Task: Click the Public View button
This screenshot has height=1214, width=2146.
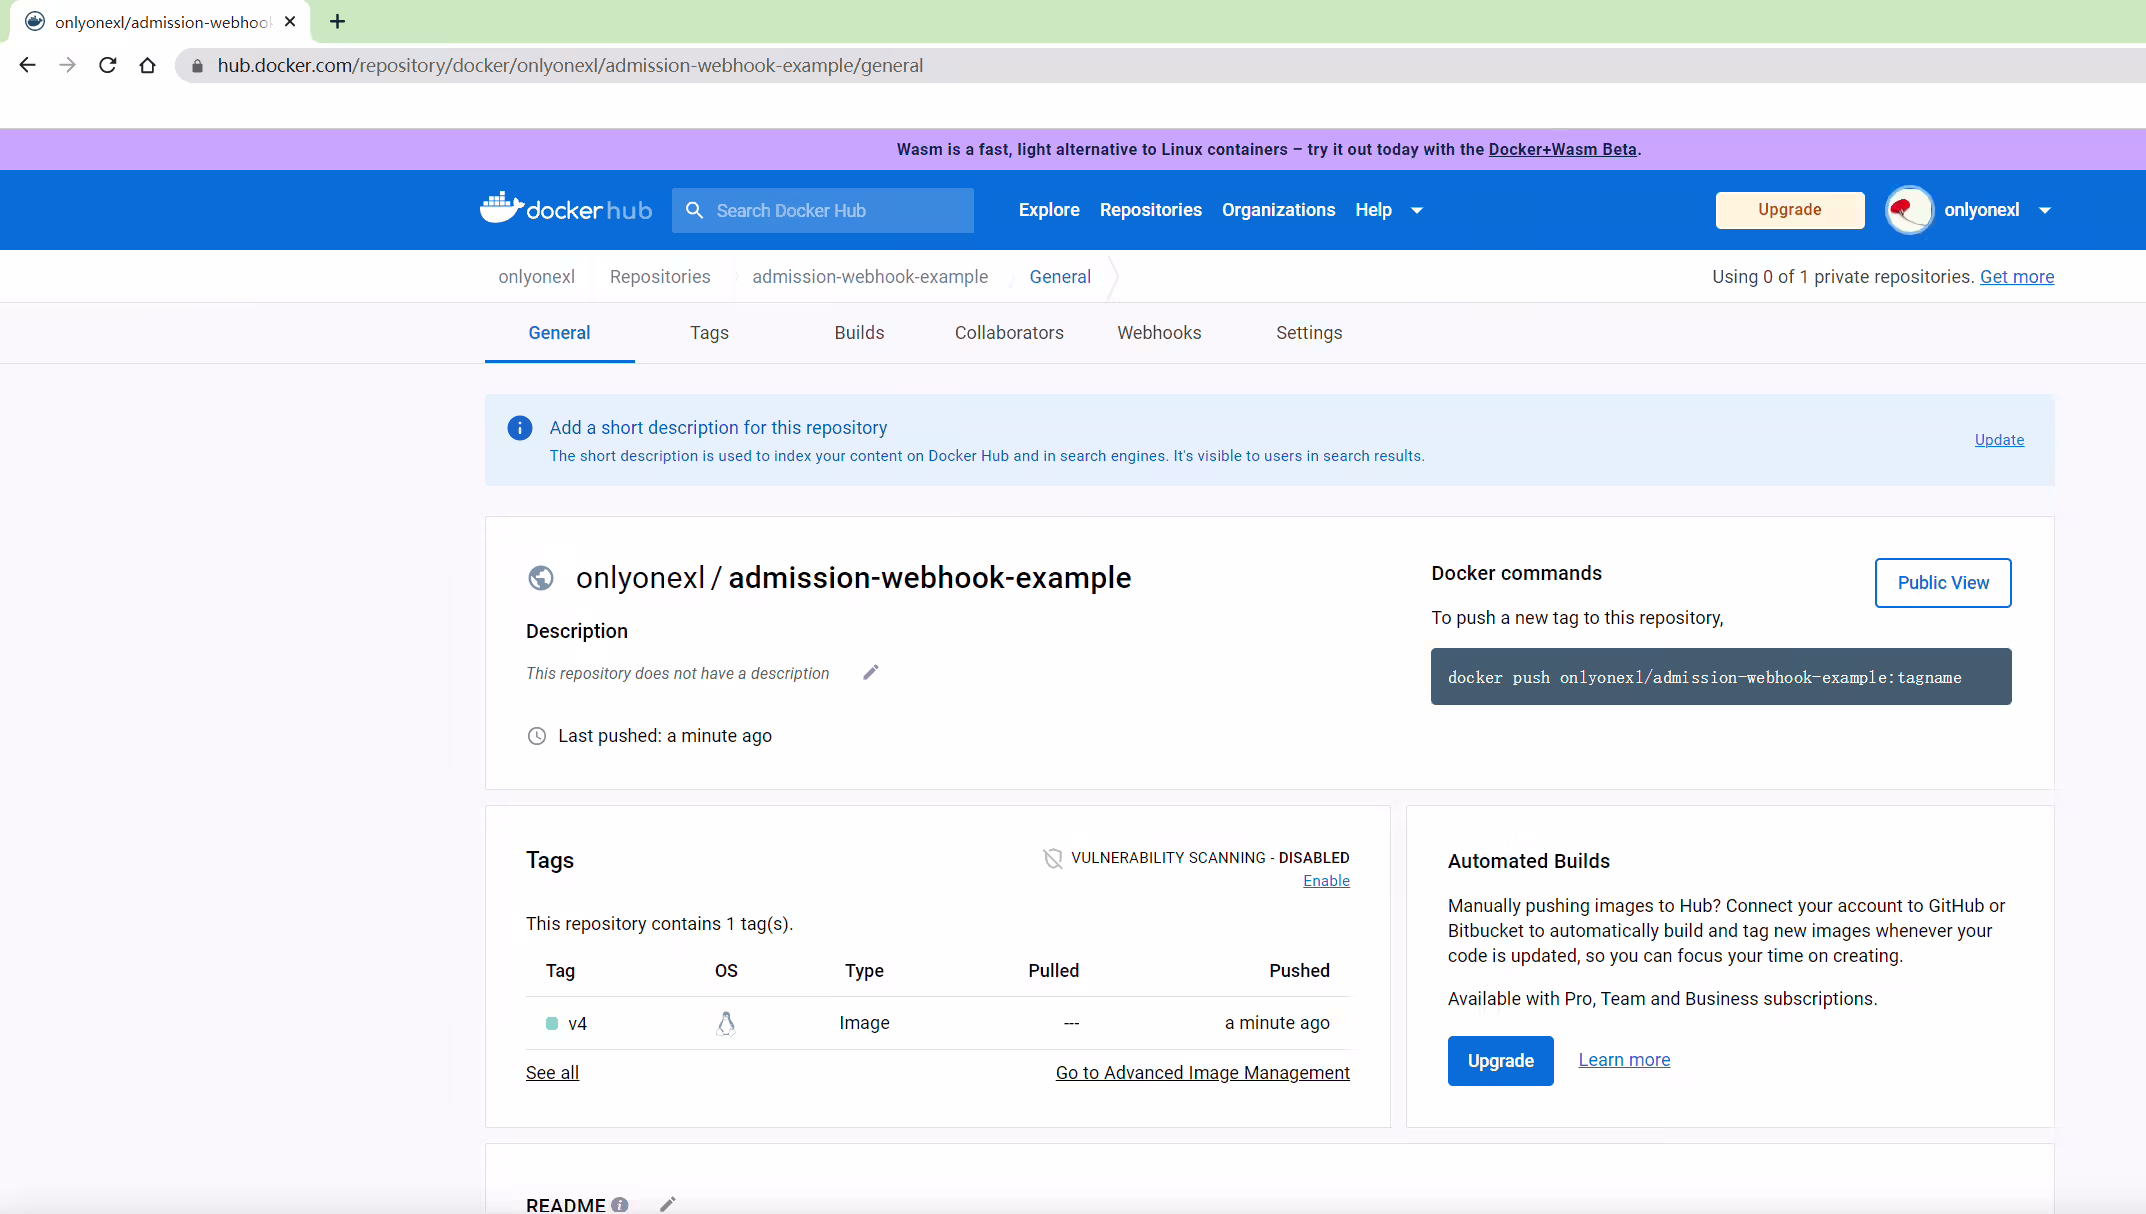Action: coord(1943,583)
